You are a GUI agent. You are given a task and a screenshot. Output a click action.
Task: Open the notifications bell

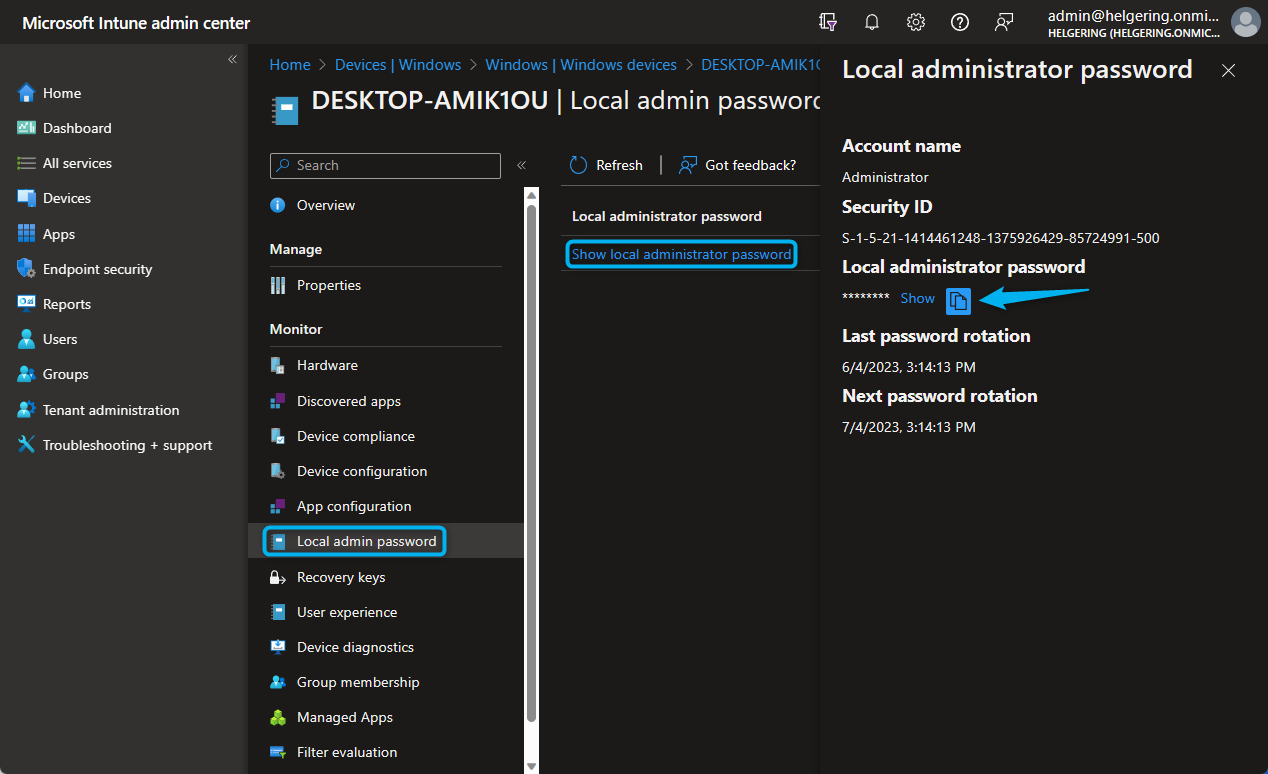coord(872,22)
